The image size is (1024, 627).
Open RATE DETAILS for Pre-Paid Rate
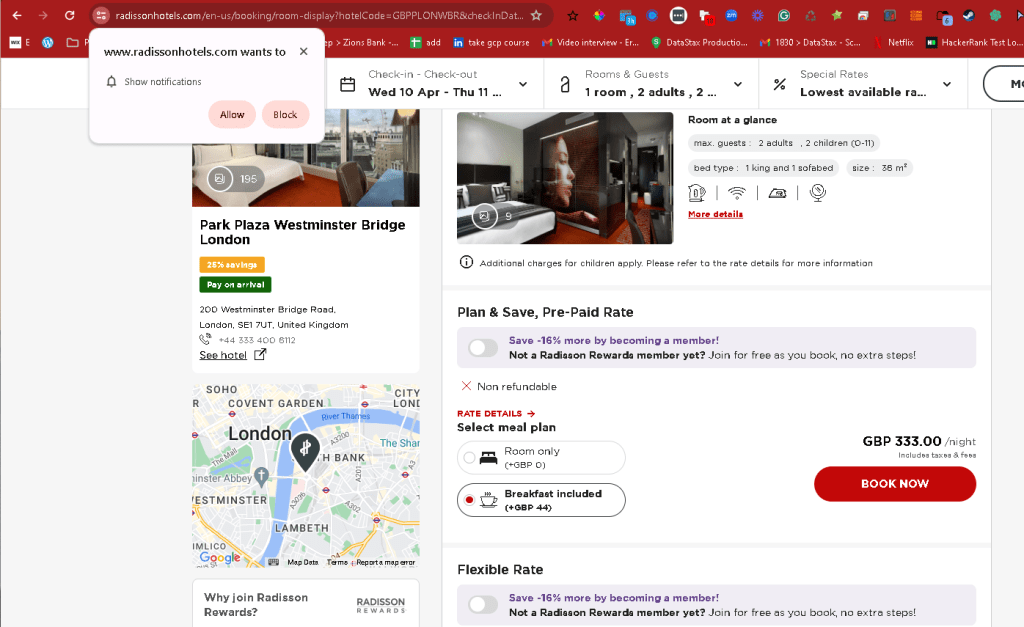tap(496, 413)
